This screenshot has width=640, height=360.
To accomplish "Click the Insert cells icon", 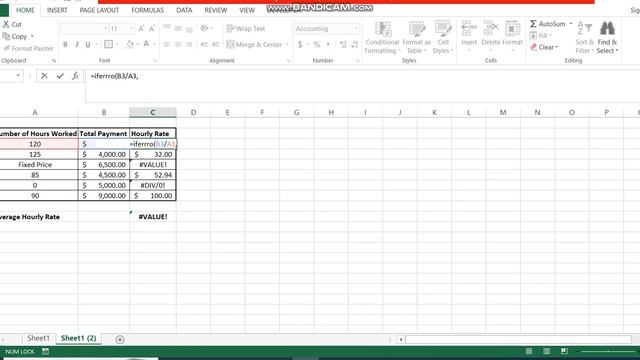I will tap(469, 29).
